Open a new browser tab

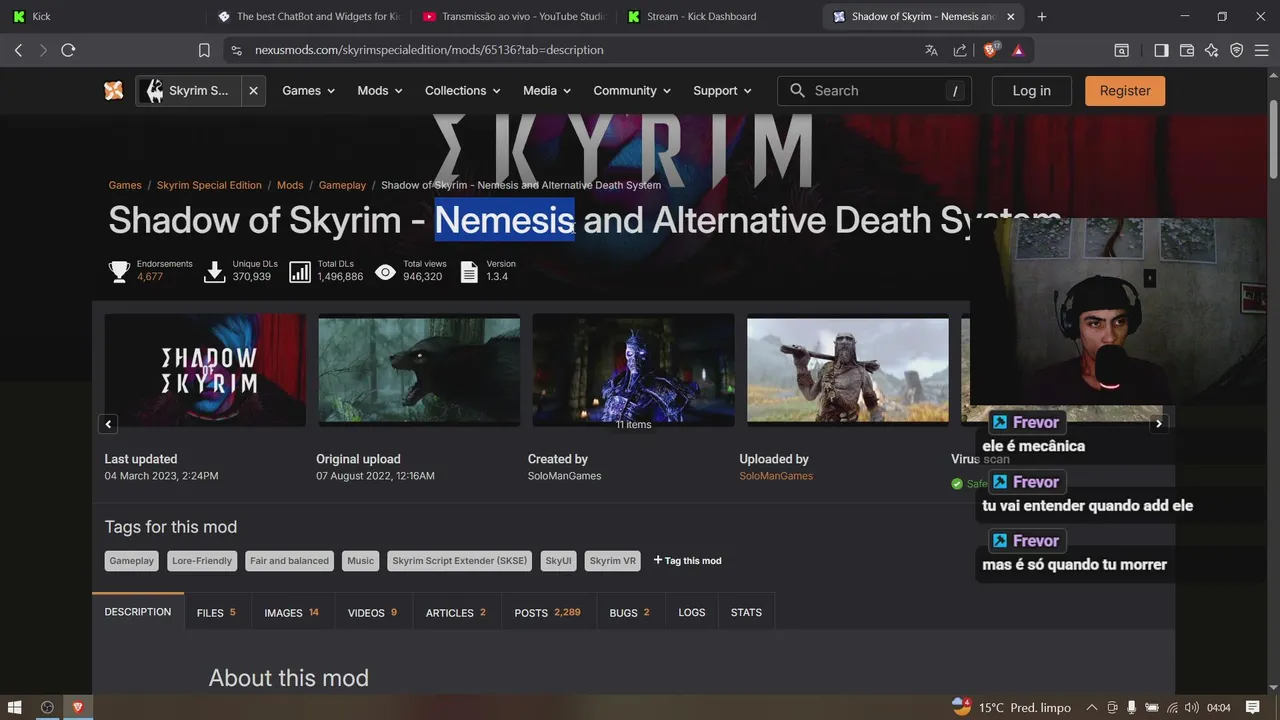tap(1042, 17)
